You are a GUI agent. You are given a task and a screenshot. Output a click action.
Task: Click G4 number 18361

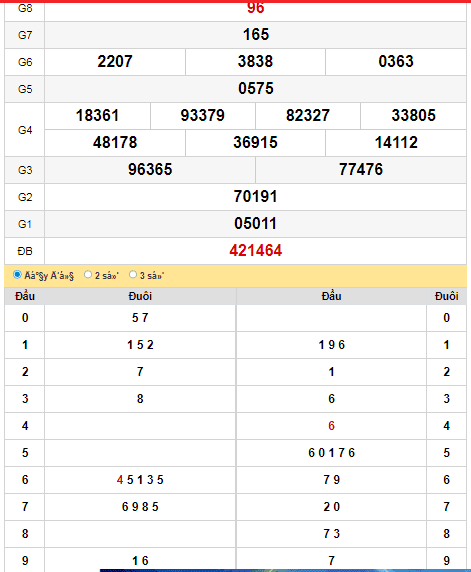click(x=97, y=116)
